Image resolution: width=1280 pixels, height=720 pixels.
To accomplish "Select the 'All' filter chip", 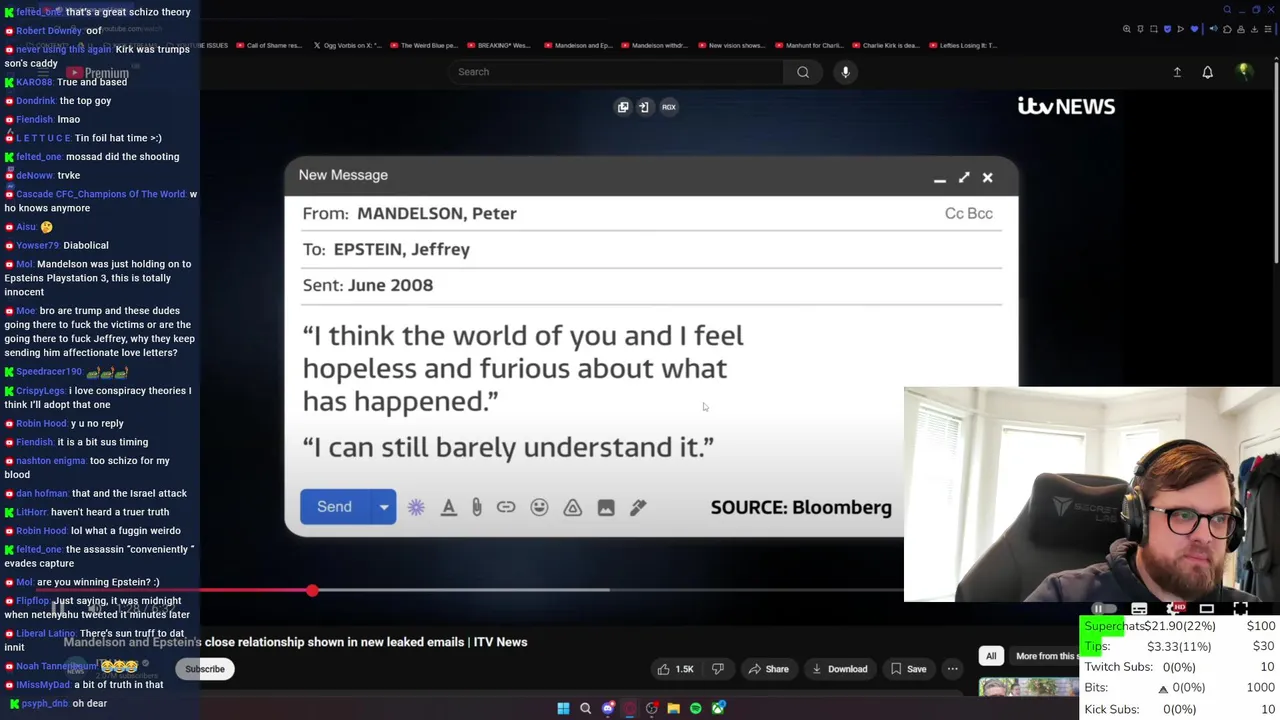I will click(x=991, y=656).
